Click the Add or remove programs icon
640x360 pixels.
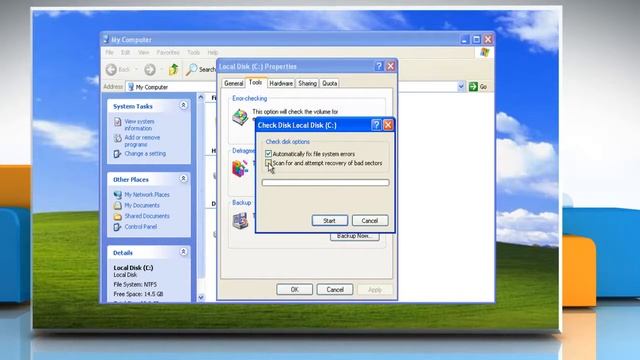pos(118,138)
